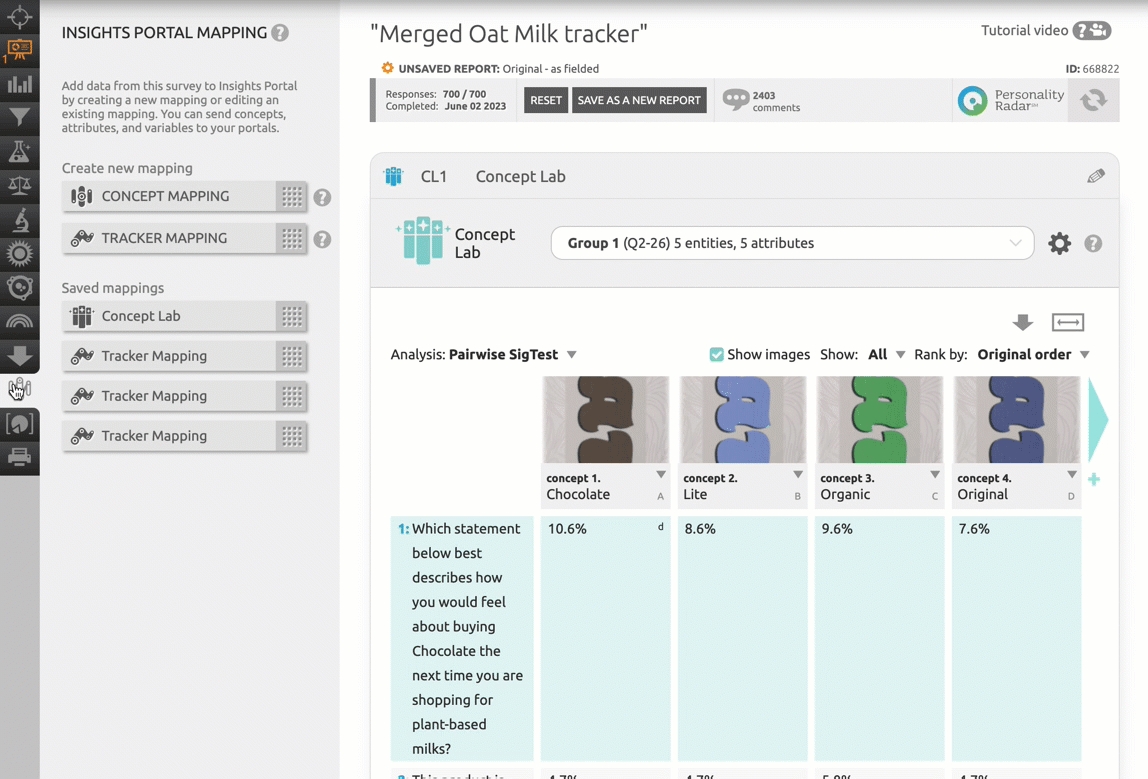Click SAVE AS A NEW REPORT
This screenshot has height=779, width=1148.
(639, 100)
